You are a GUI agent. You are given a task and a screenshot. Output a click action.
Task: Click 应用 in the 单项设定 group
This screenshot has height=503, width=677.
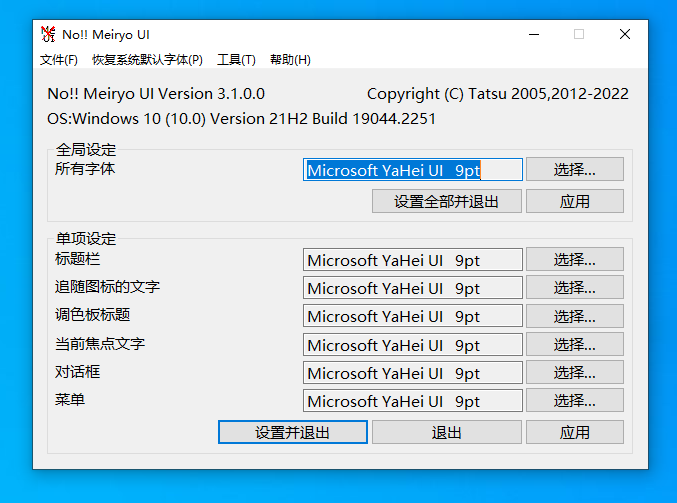click(x=575, y=432)
